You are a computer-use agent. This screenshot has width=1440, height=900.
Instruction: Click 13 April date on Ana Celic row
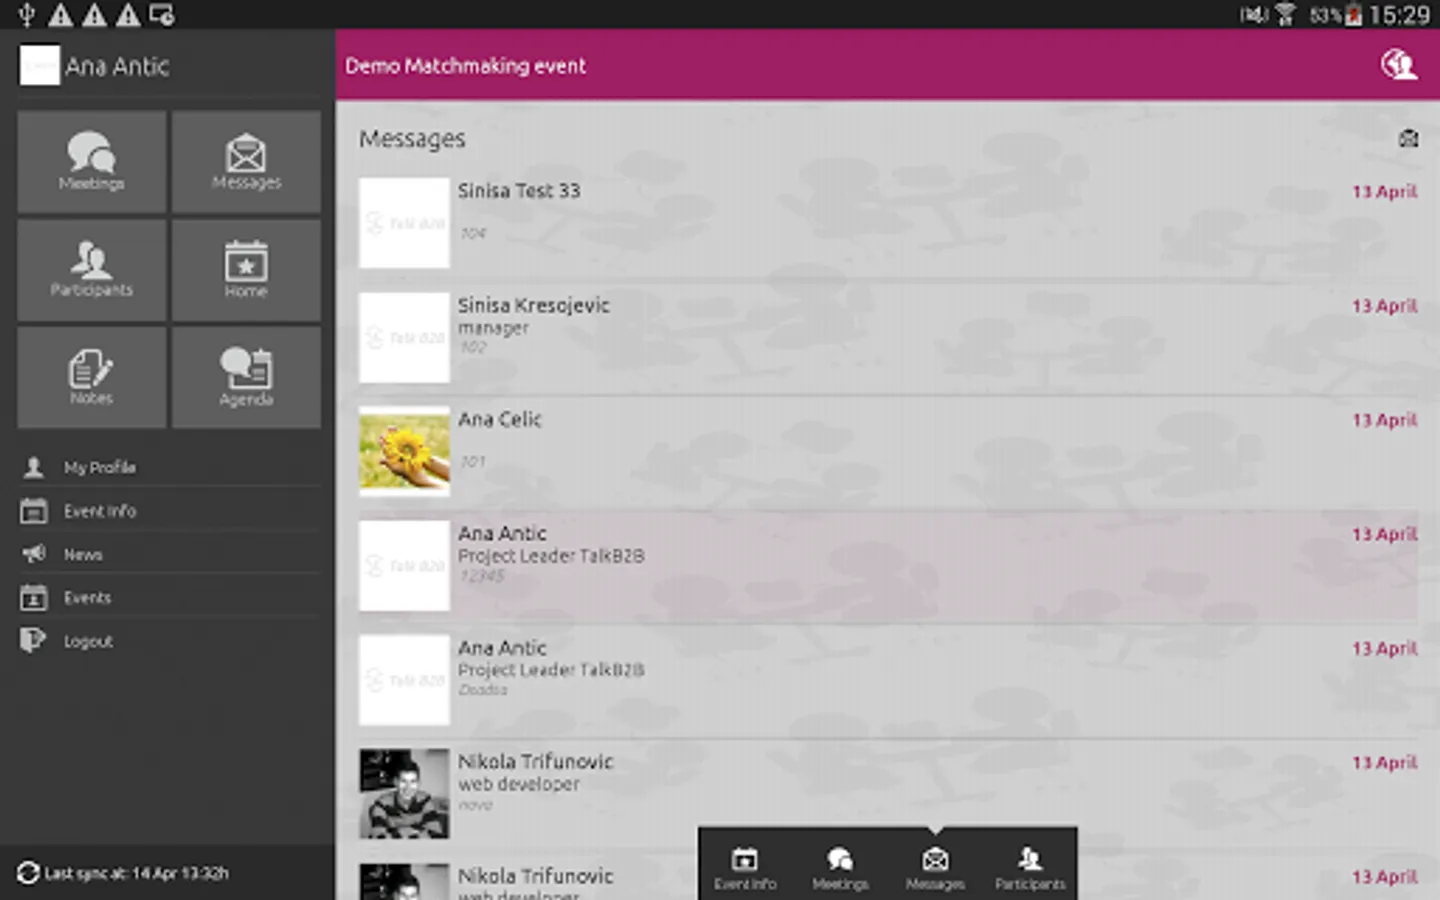point(1385,420)
